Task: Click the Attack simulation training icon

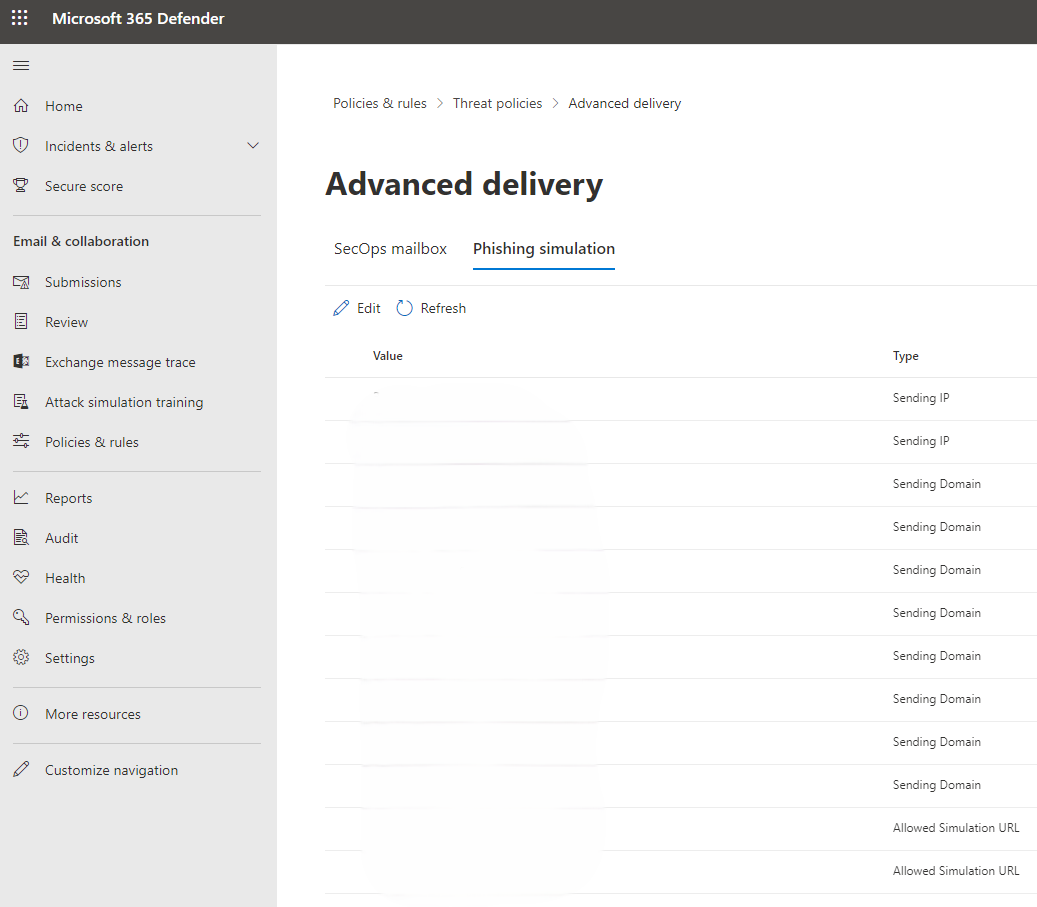Action: point(21,402)
